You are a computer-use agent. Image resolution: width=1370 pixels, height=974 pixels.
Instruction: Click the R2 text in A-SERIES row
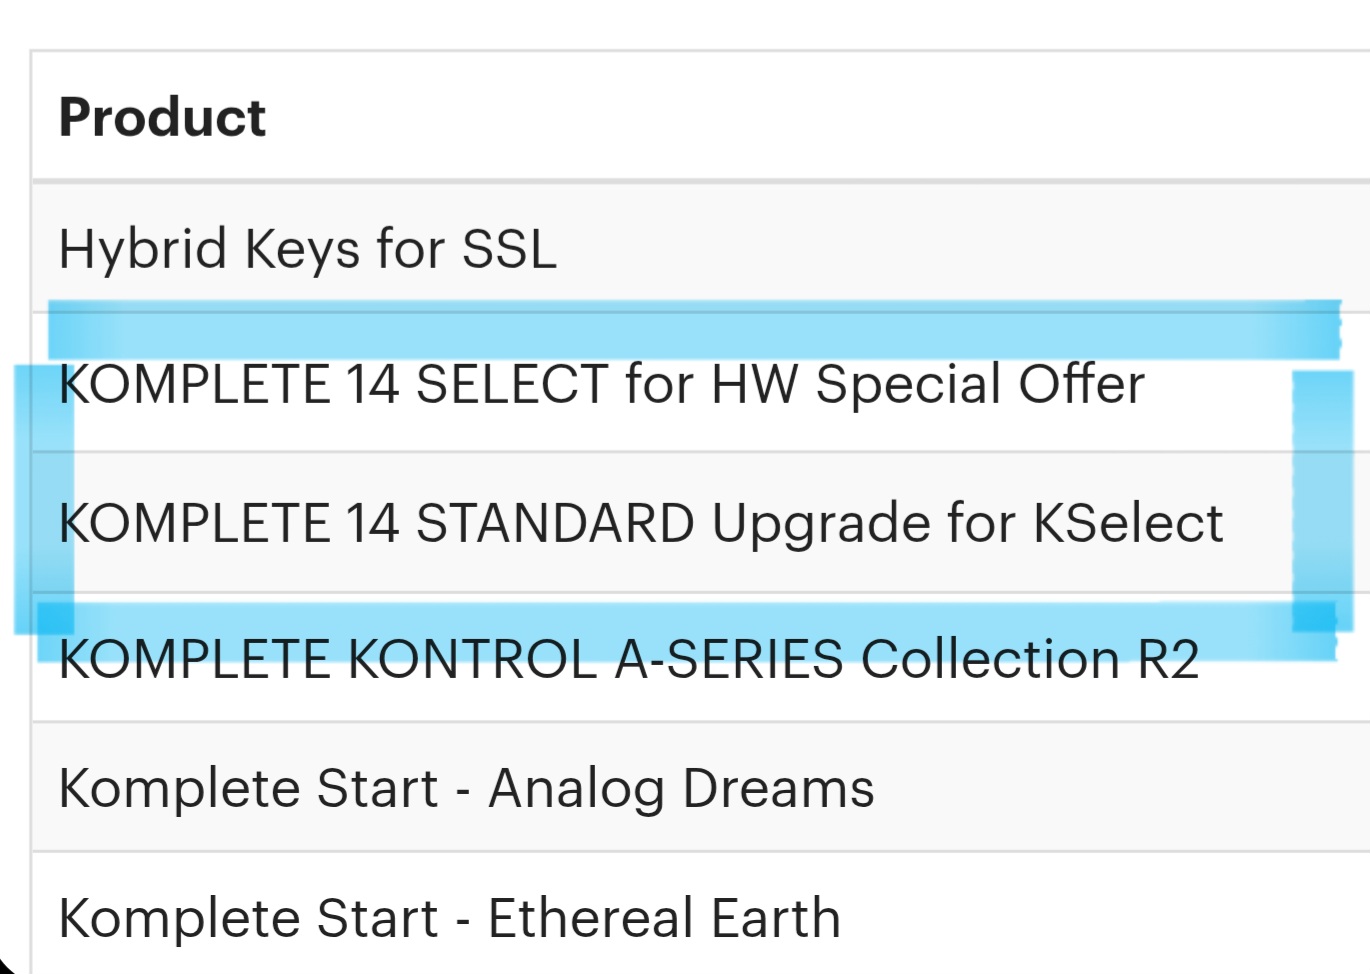[x=1168, y=659]
